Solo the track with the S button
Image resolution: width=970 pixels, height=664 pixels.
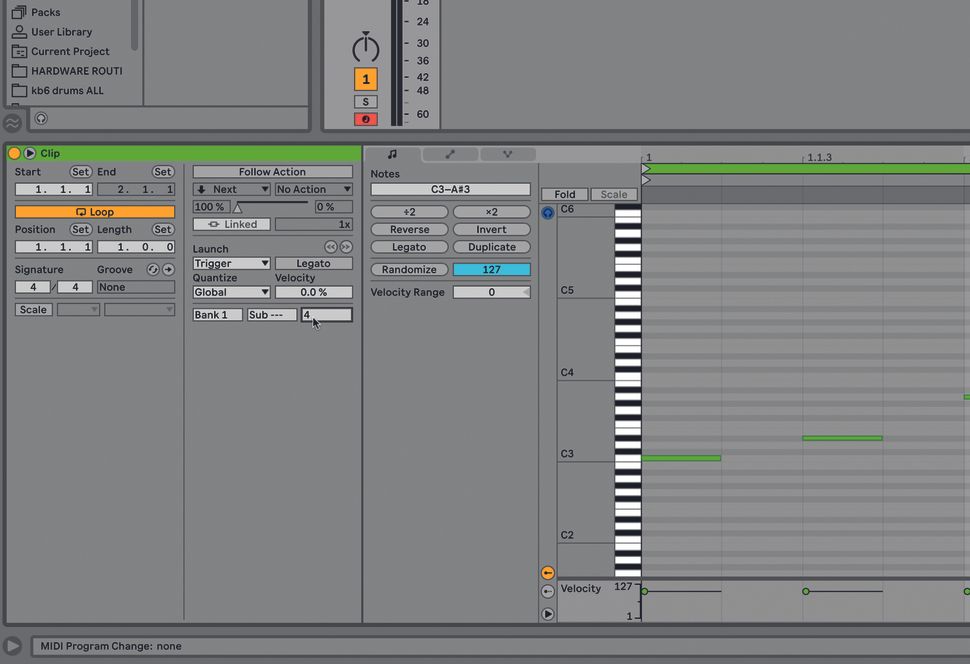365,100
